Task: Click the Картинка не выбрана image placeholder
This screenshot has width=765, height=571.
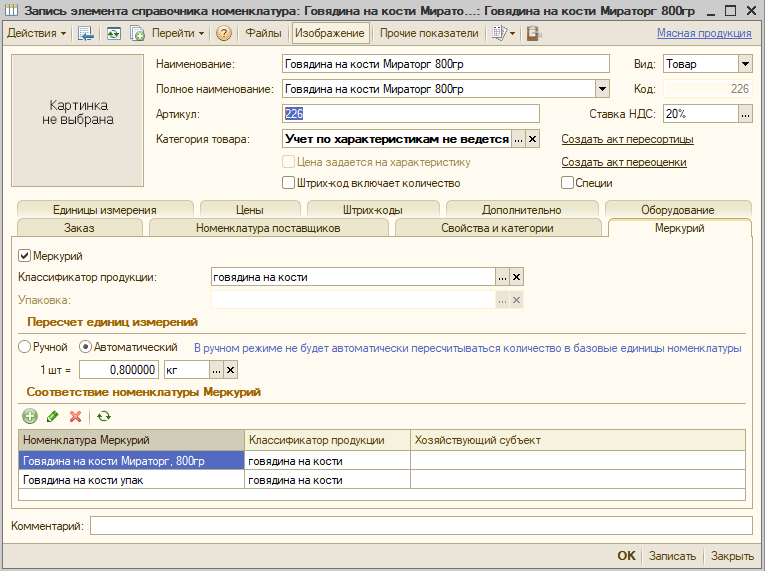Action: tap(78, 121)
